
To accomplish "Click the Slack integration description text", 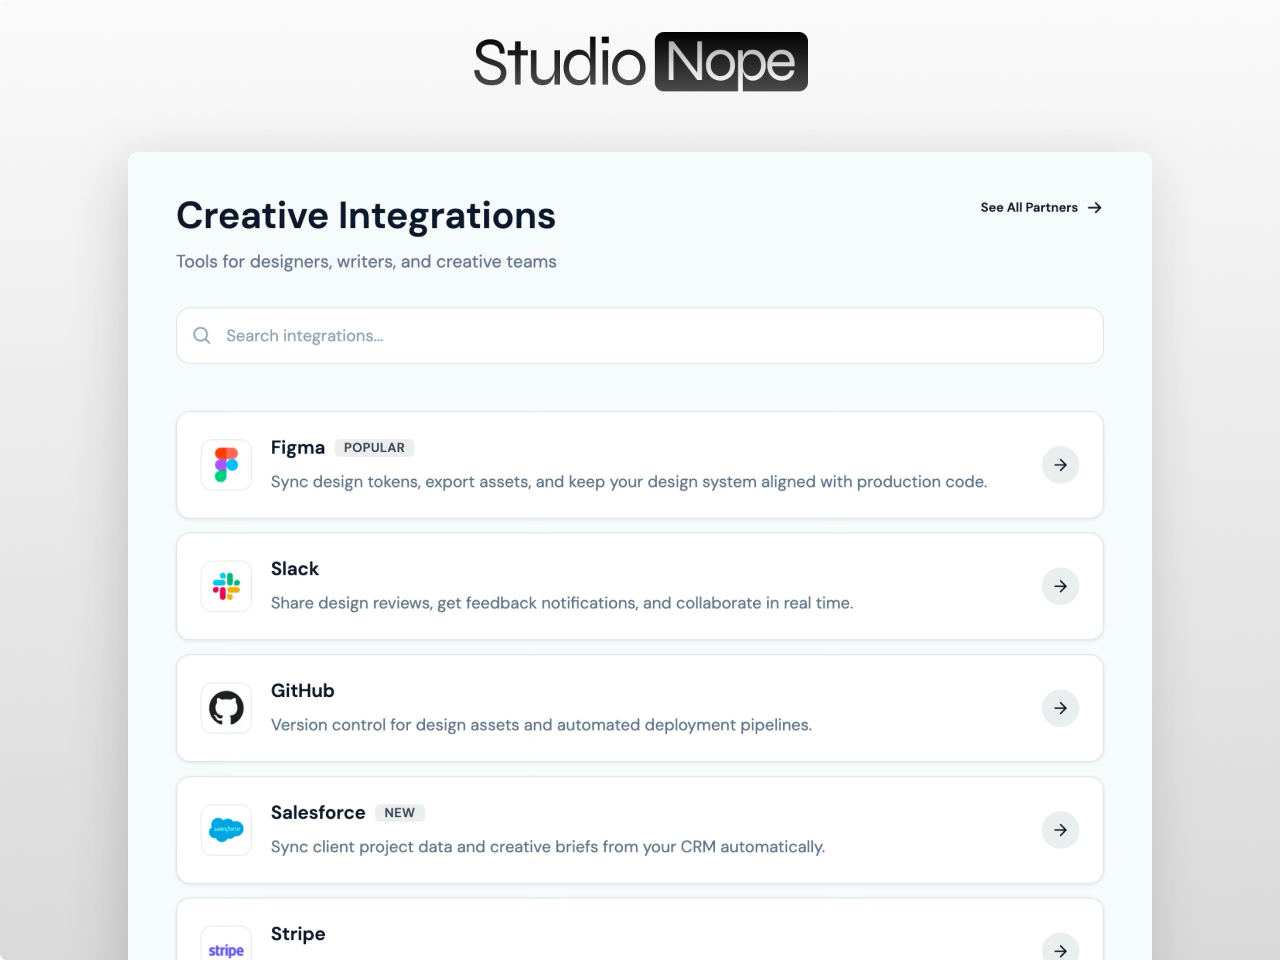I will [x=562, y=602].
